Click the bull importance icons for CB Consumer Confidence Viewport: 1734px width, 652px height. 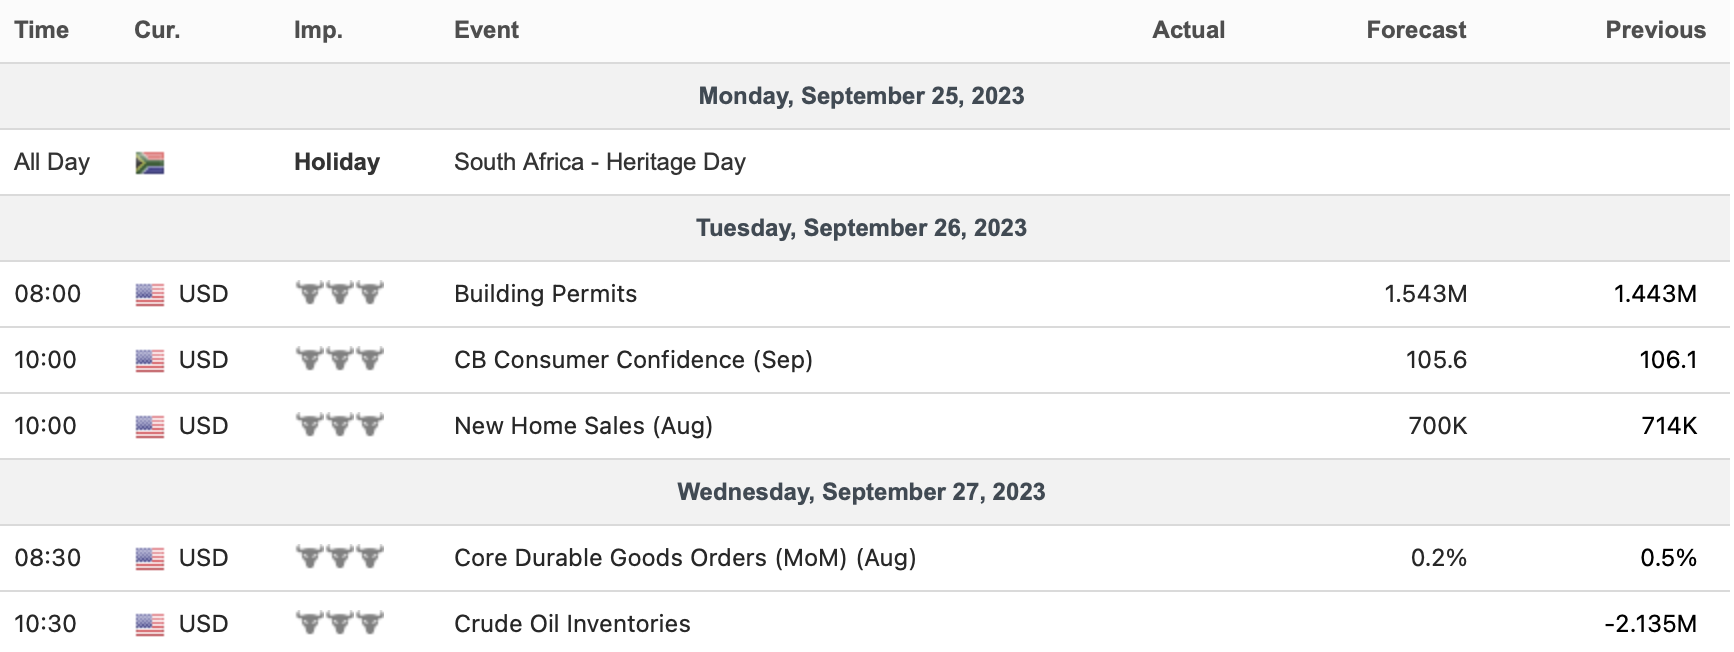tap(340, 359)
